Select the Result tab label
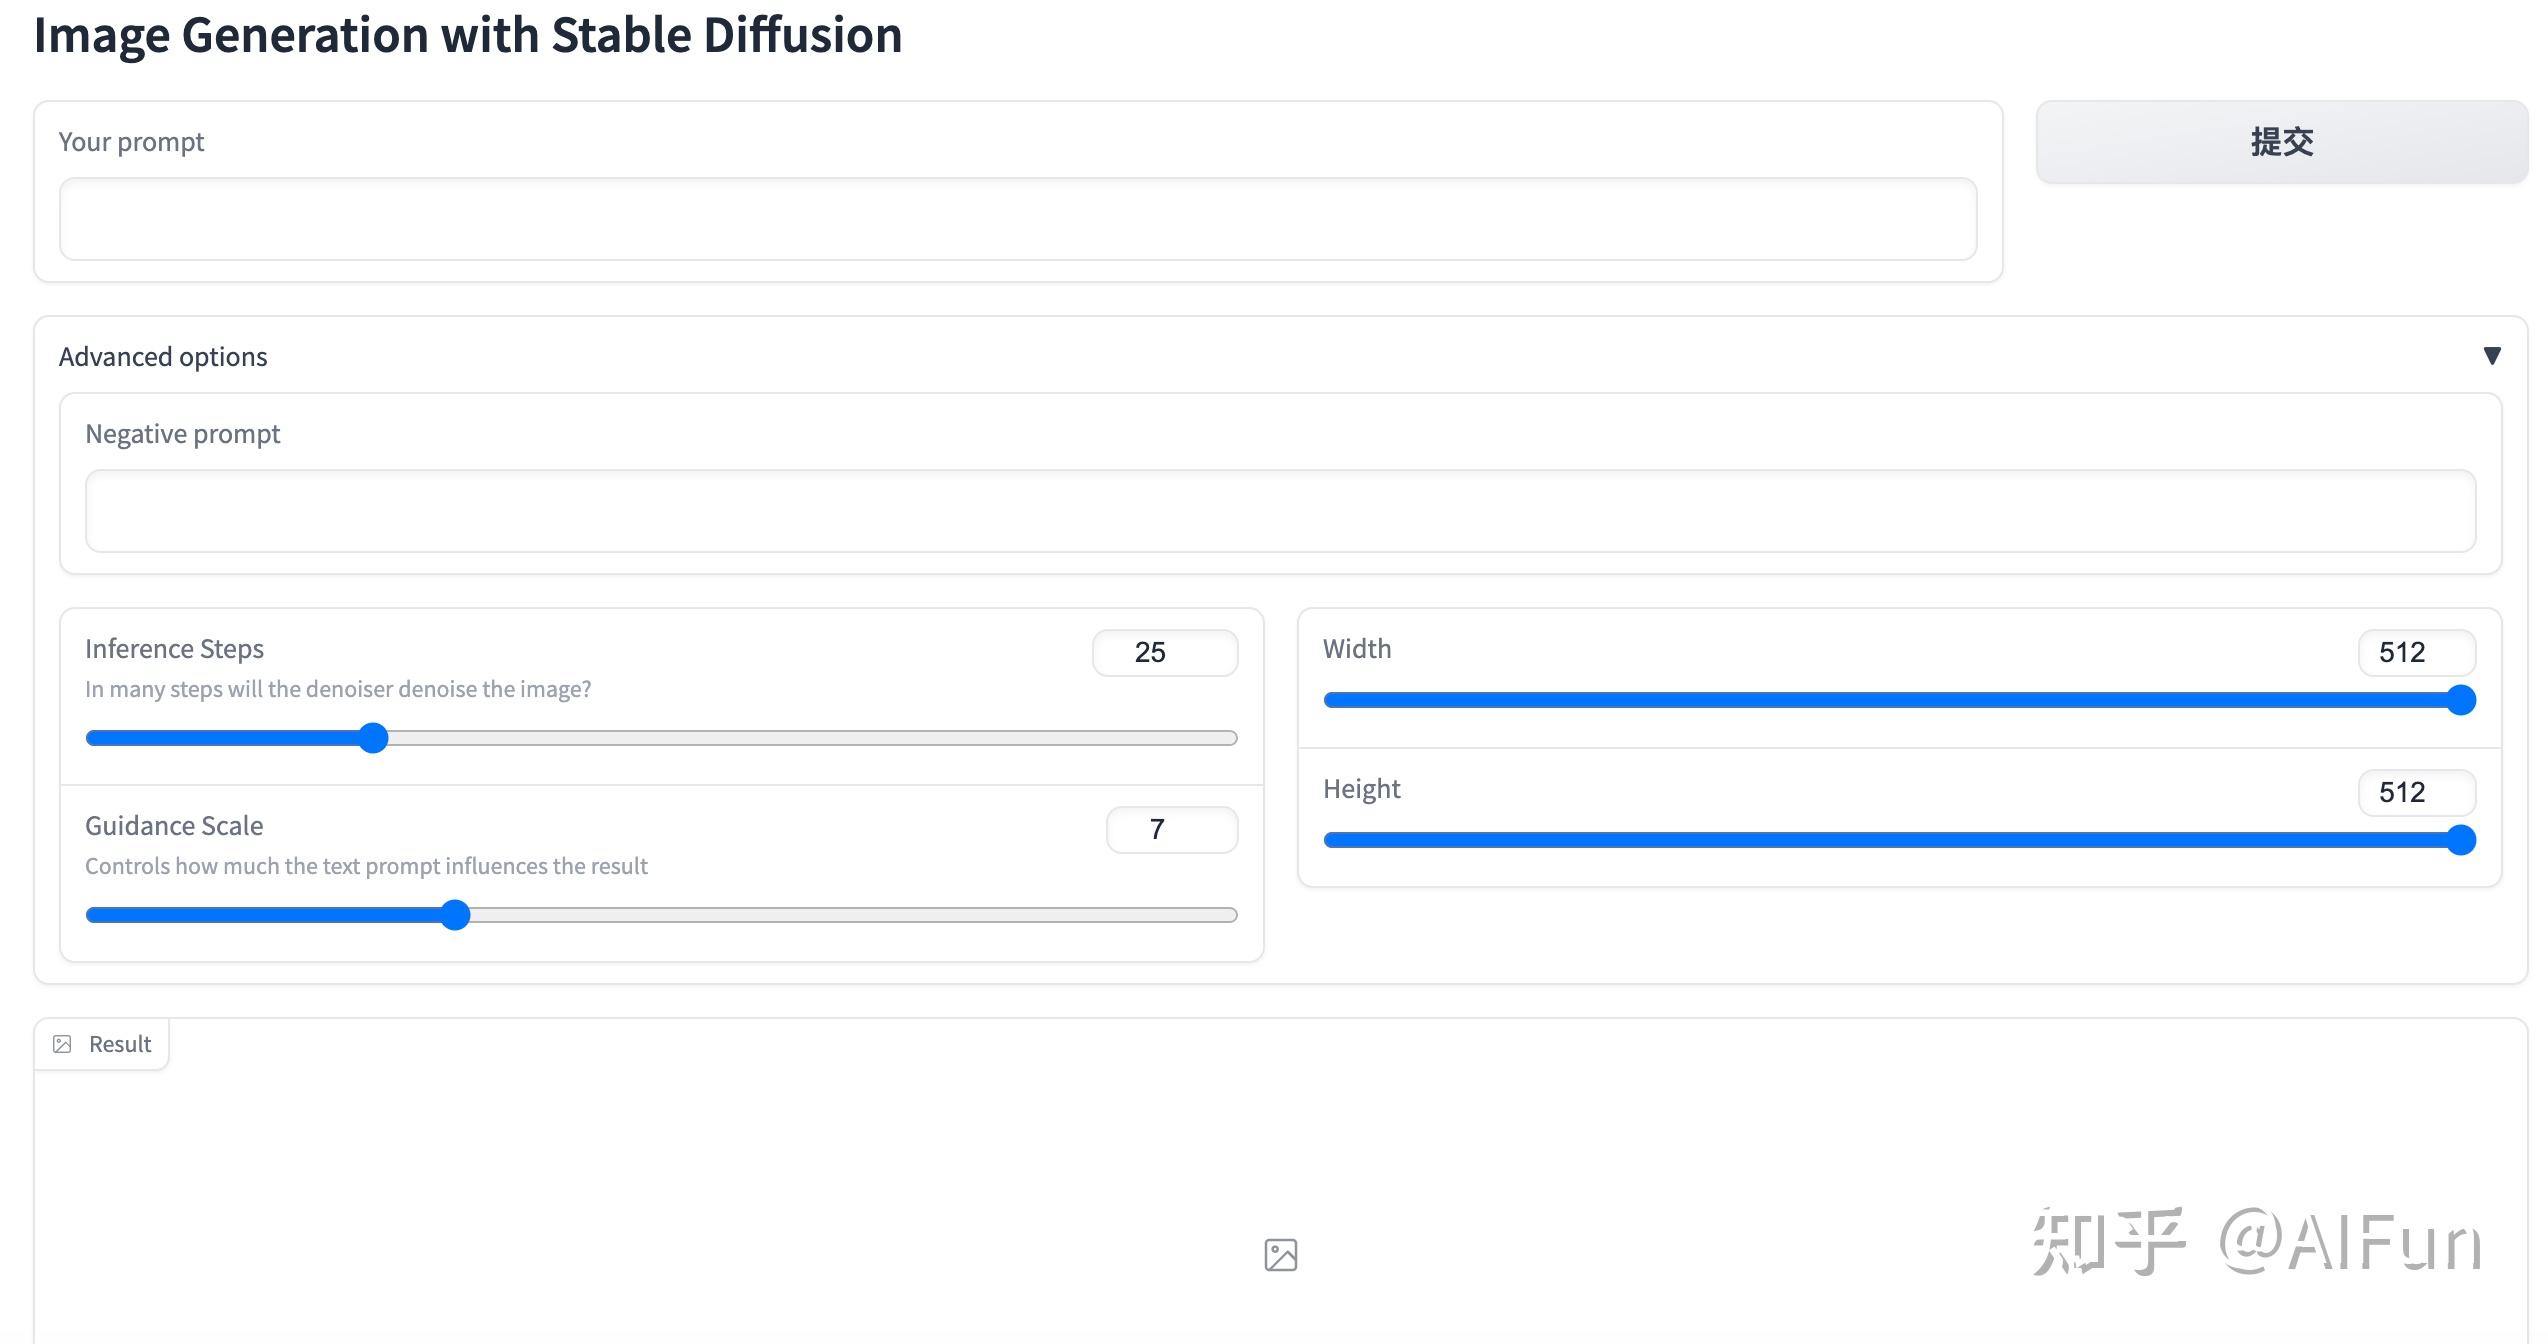This screenshot has width=2548, height=1344. 120,1044
